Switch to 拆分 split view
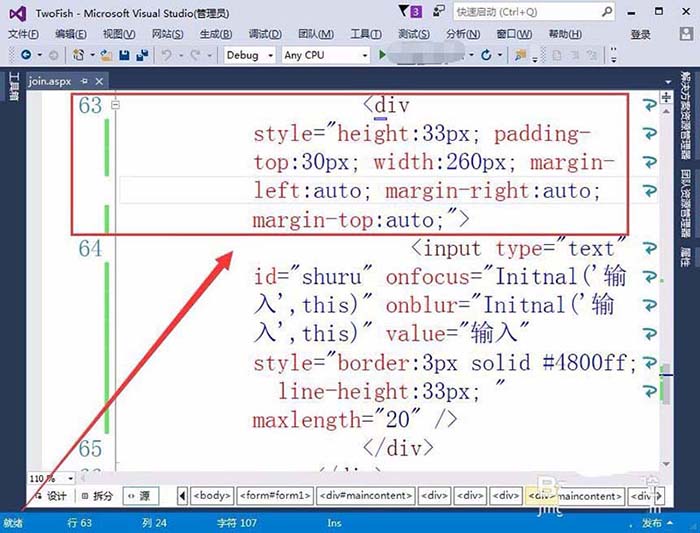700x533 pixels. click(x=98, y=496)
